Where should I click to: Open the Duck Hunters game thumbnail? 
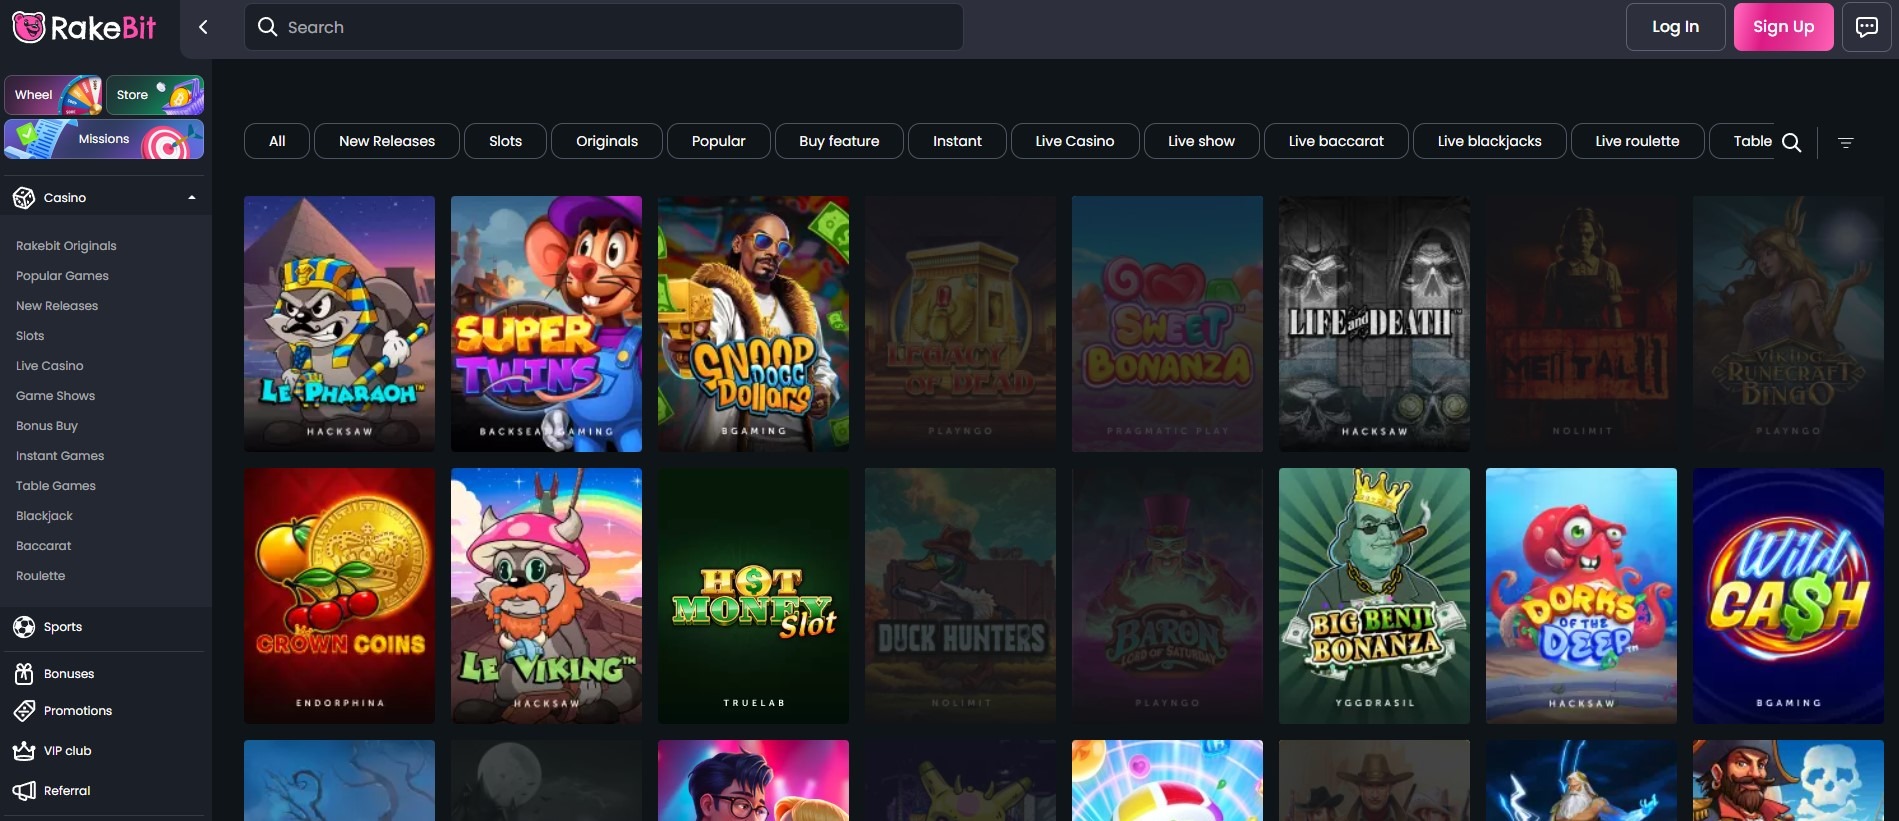coord(960,596)
